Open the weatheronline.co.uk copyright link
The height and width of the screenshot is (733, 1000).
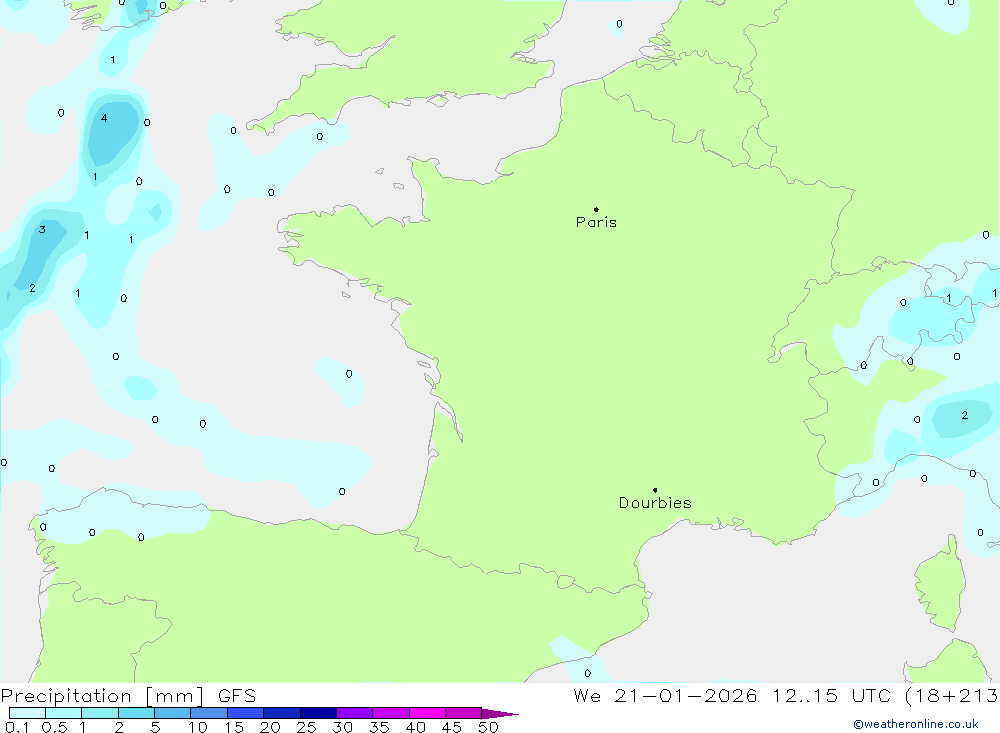point(915,724)
